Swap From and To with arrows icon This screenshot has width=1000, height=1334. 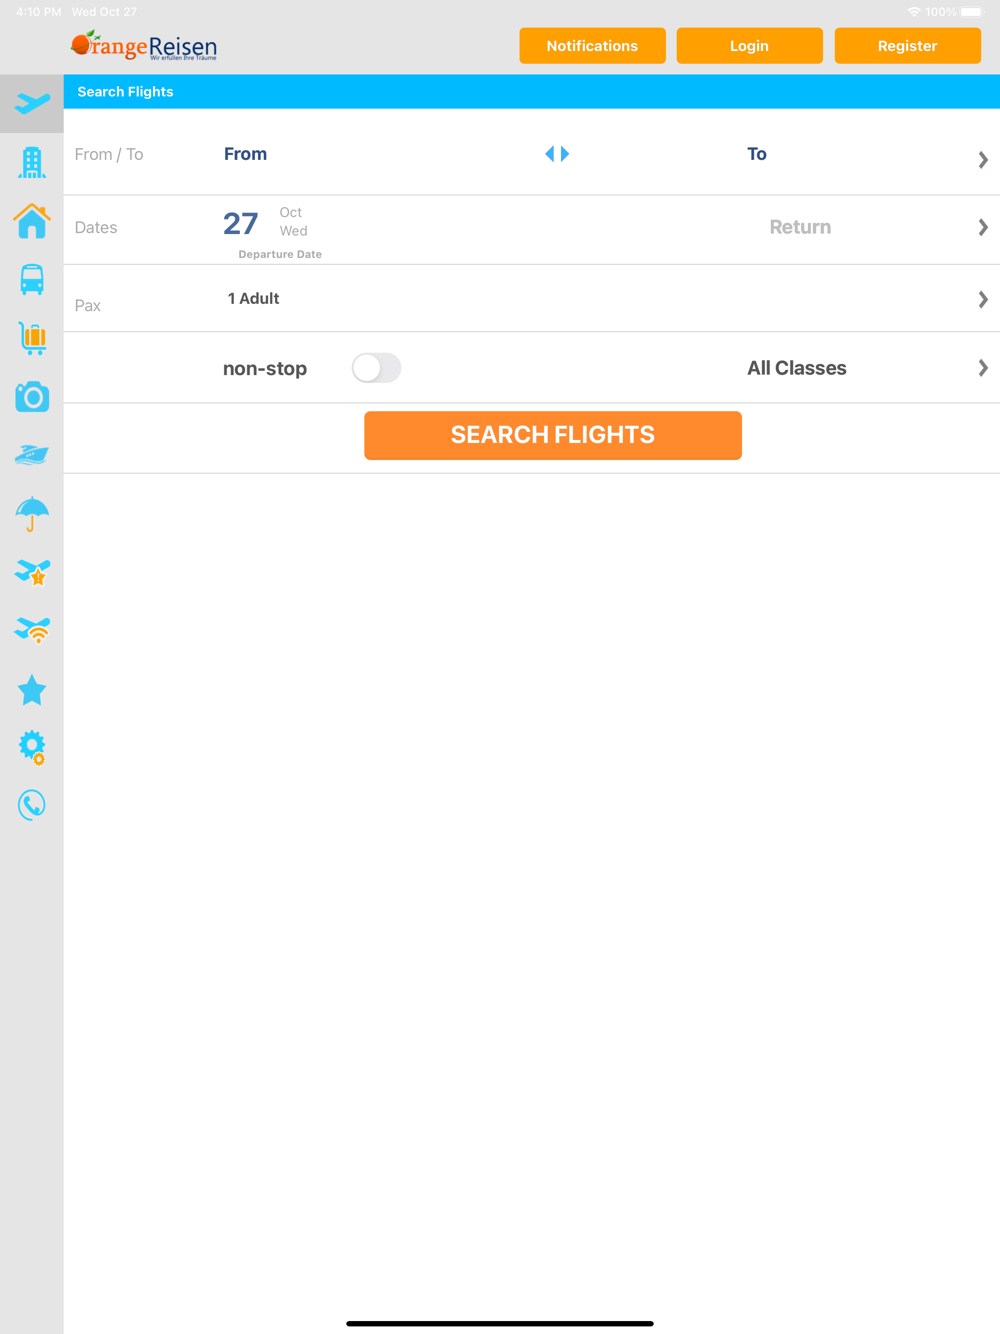(x=557, y=154)
